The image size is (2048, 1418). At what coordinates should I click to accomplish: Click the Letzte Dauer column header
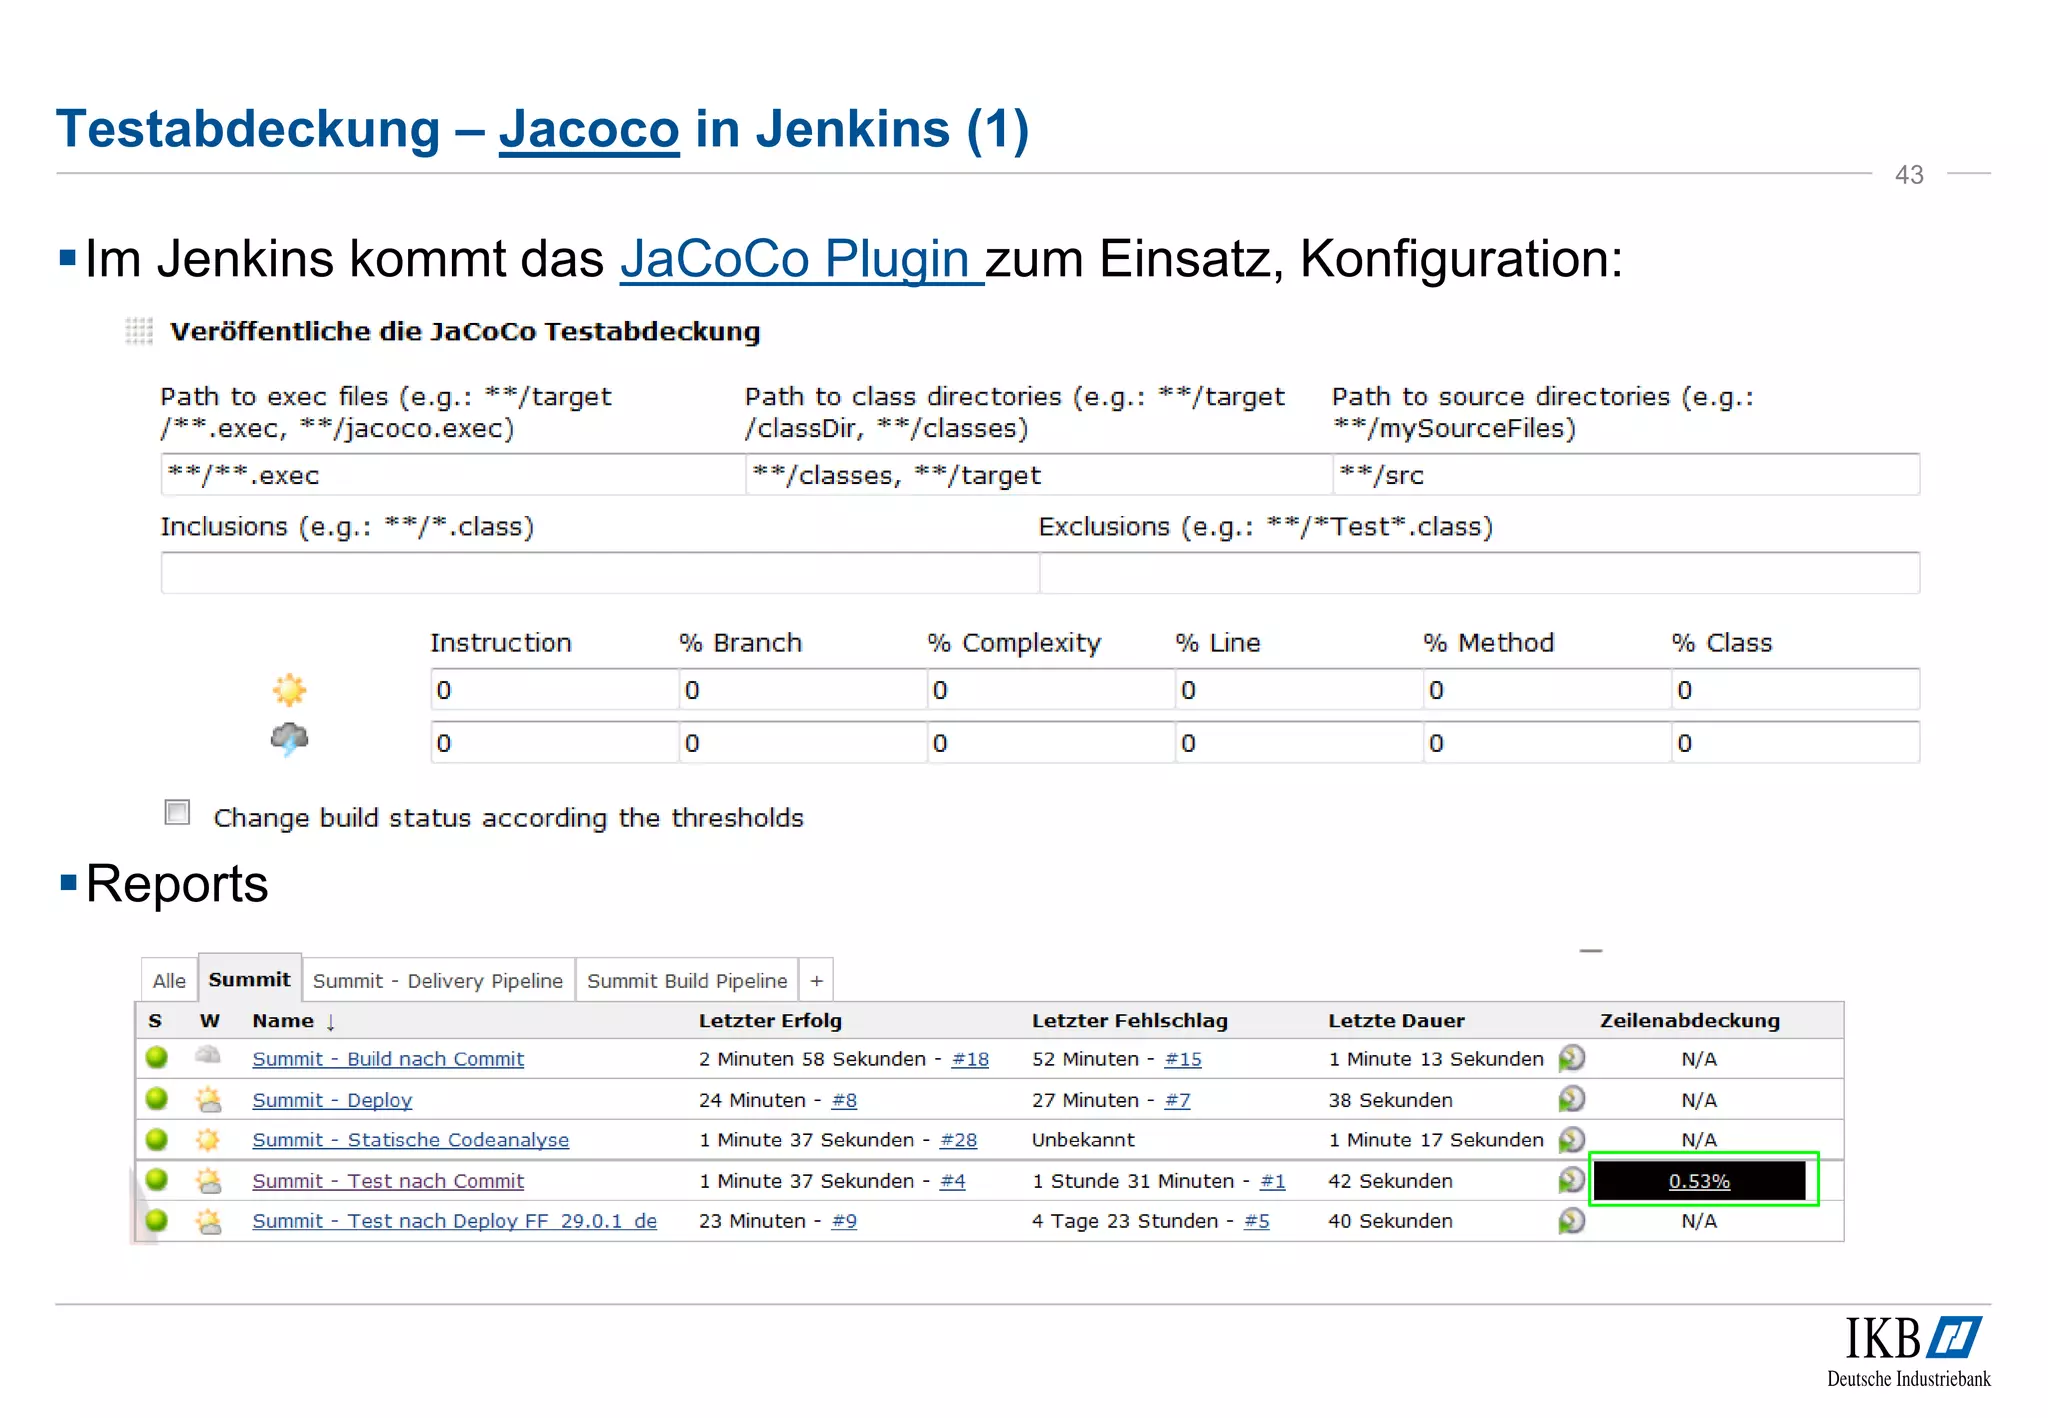coord(1396,1021)
